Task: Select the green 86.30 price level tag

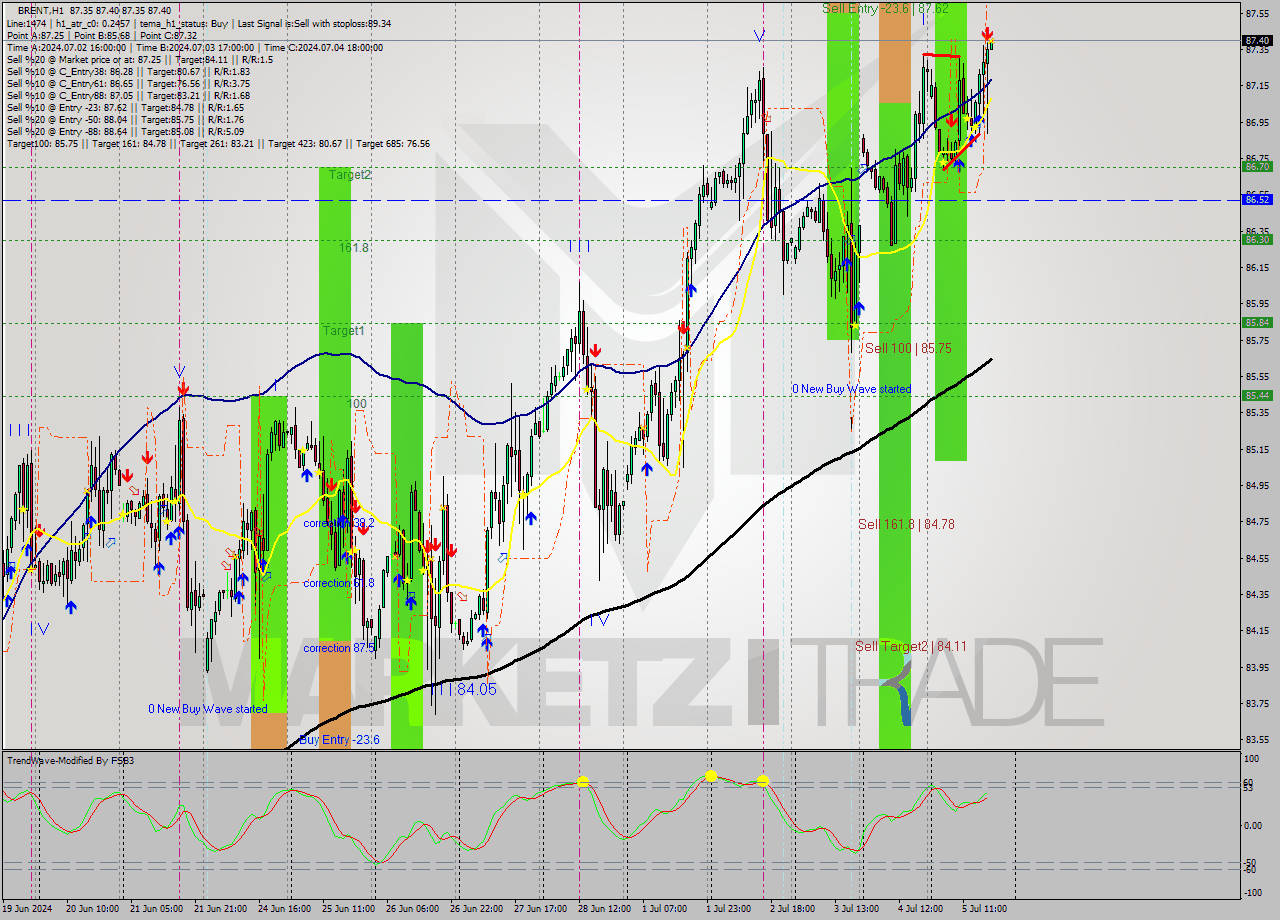Action: coord(1257,239)
